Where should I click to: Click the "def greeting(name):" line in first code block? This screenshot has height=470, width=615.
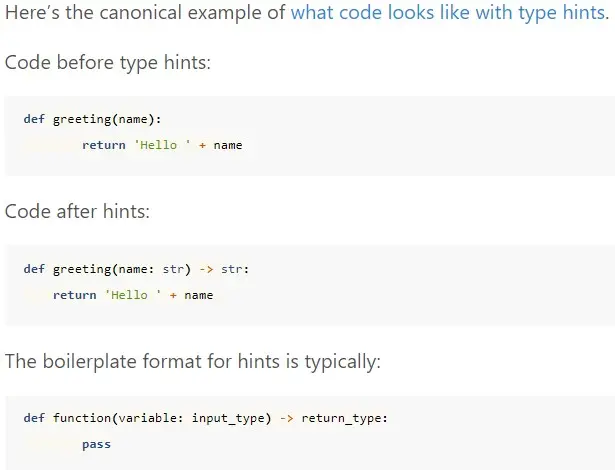tap(93, 119)
